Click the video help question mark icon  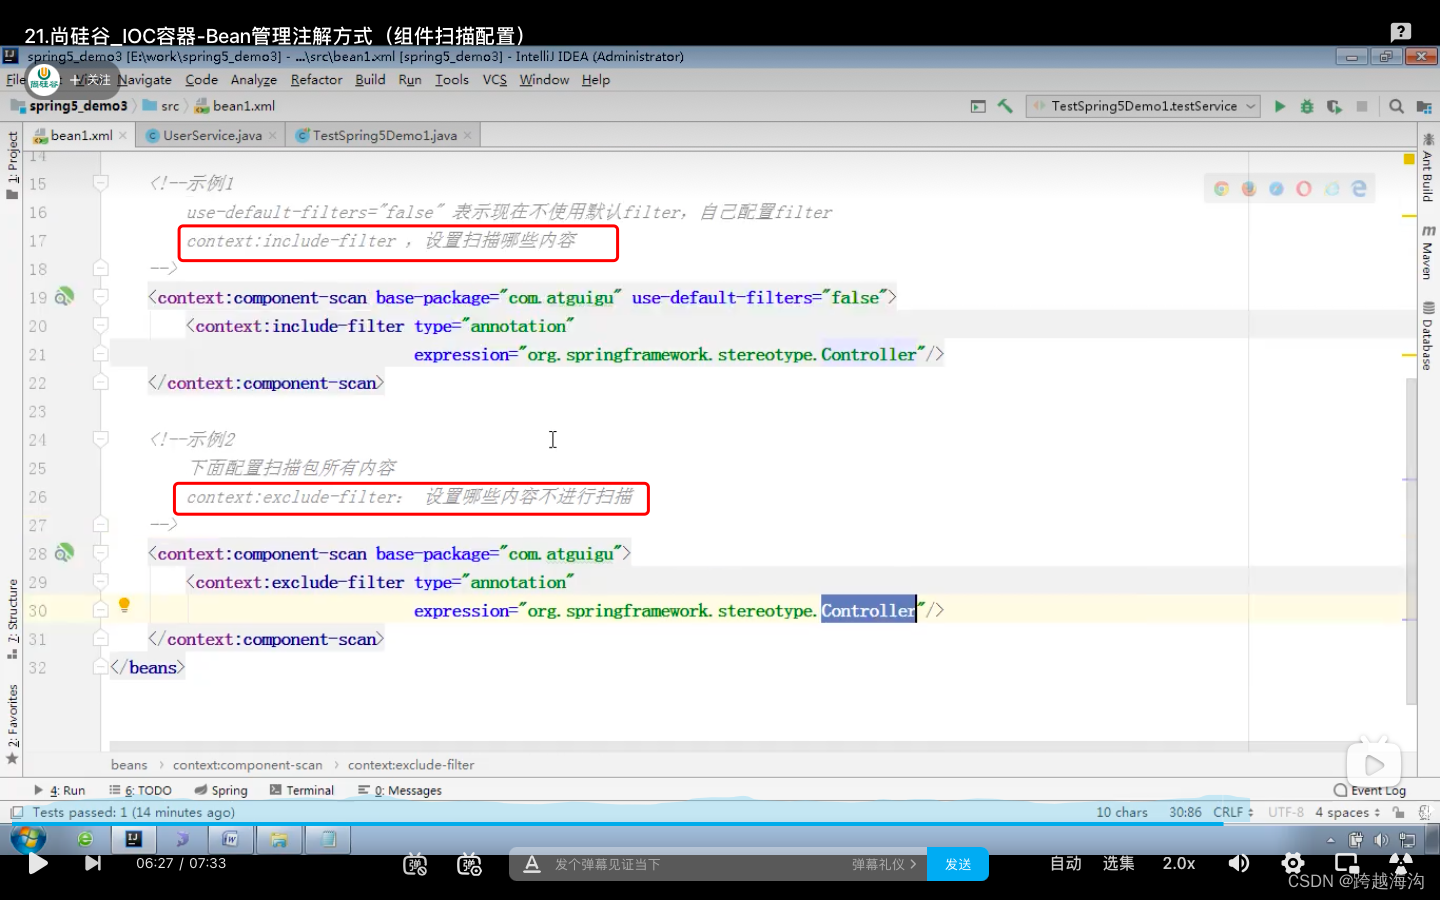coord(1401,32)
